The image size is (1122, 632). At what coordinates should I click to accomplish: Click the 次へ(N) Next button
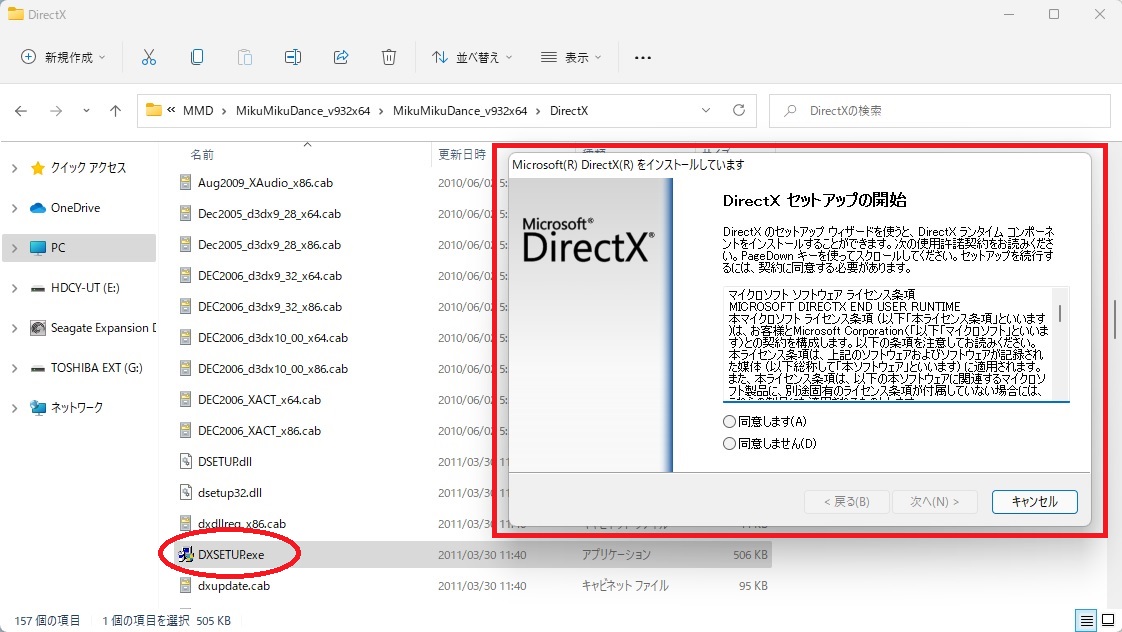pos(935,502)
